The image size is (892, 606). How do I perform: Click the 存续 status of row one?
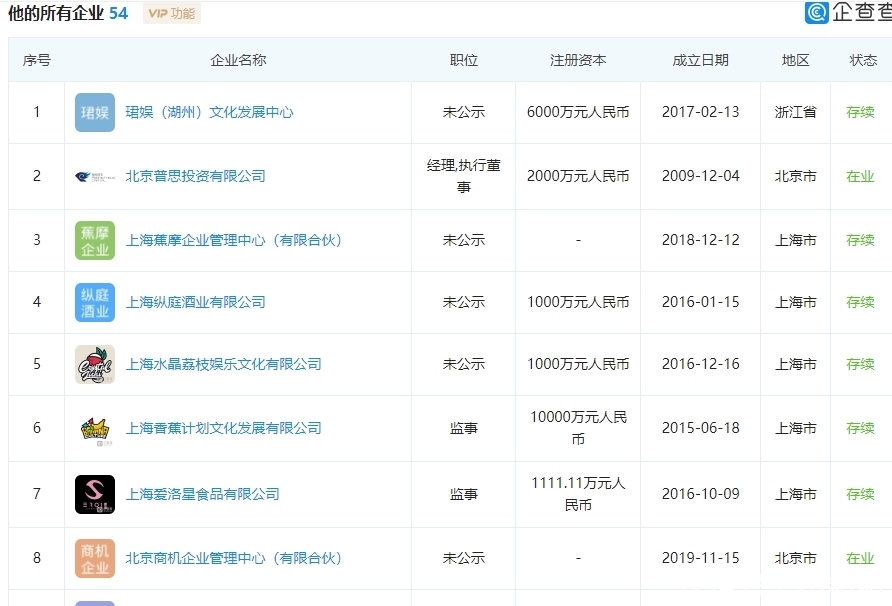pos(861,112)
